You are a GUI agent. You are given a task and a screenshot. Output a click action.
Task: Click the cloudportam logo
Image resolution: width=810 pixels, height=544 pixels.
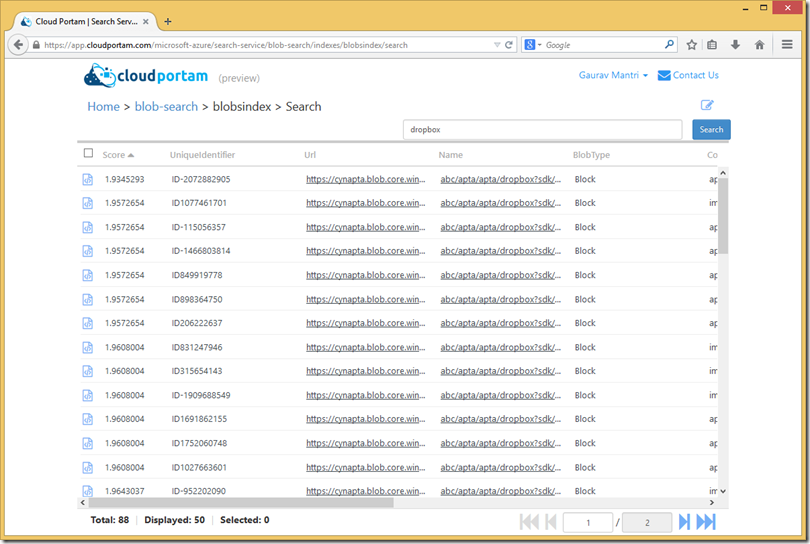(146, 76)
